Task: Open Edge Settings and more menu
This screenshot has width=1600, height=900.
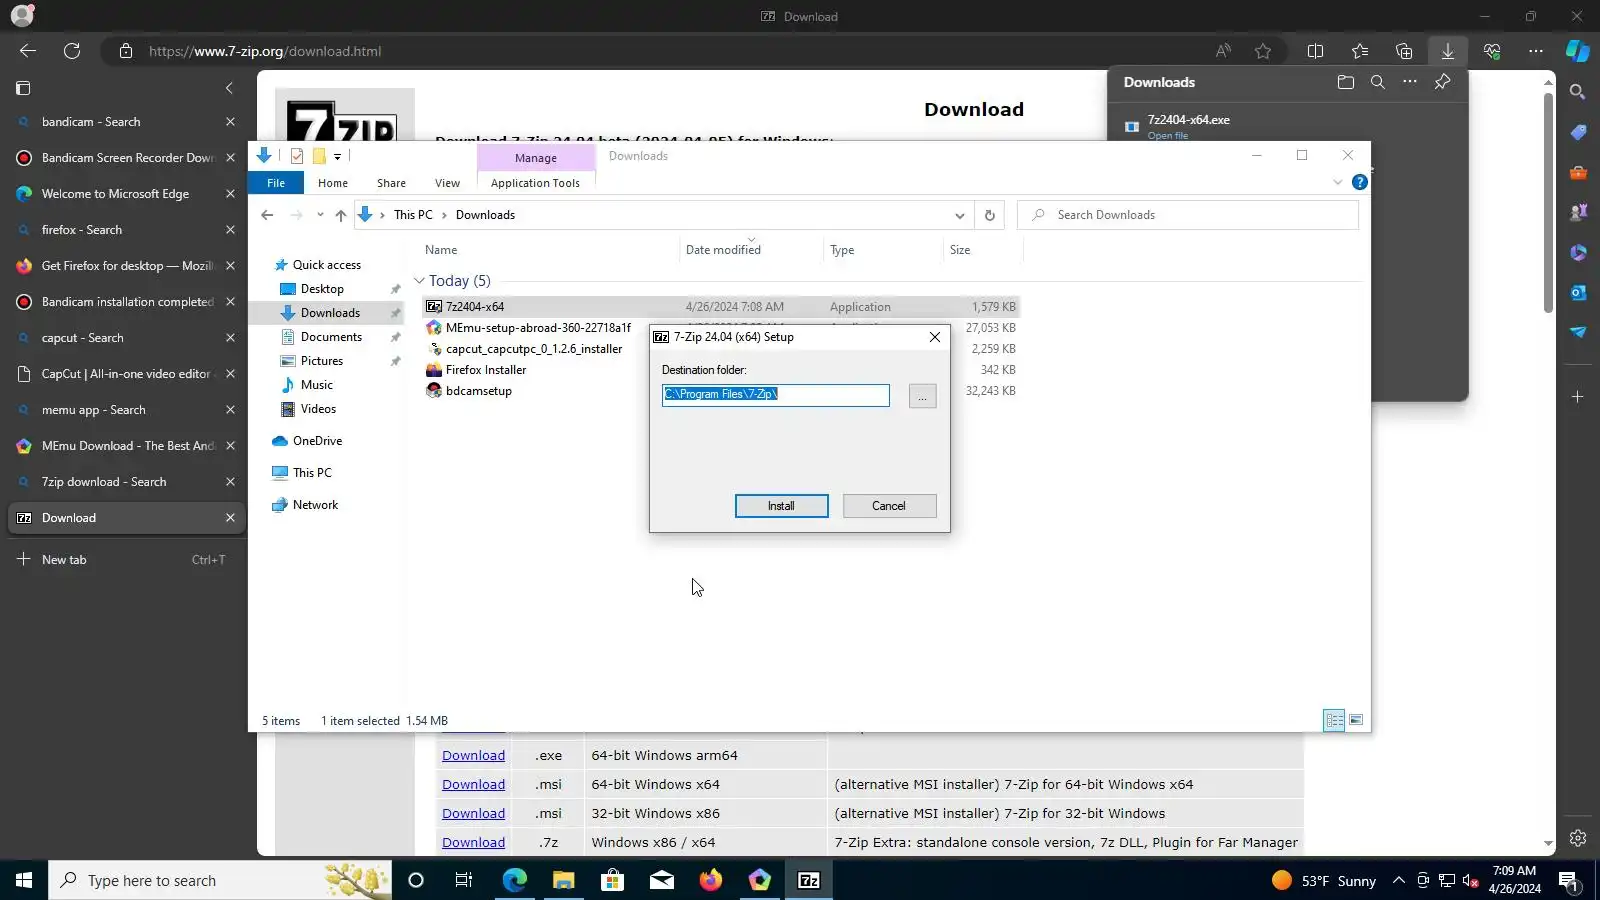Action: point(1536,51)
